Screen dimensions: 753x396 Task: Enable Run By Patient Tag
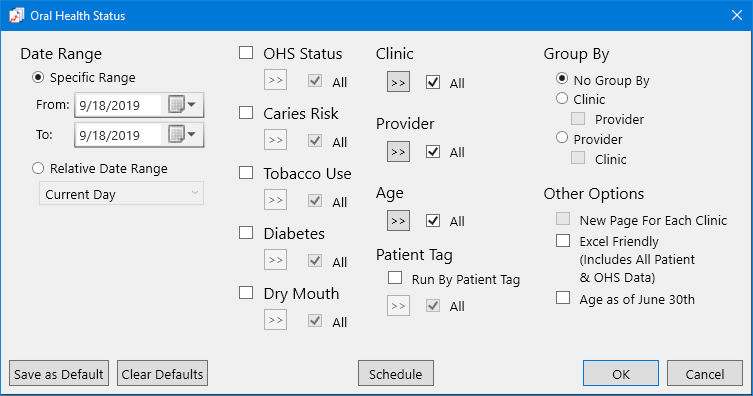click(395, 277)
